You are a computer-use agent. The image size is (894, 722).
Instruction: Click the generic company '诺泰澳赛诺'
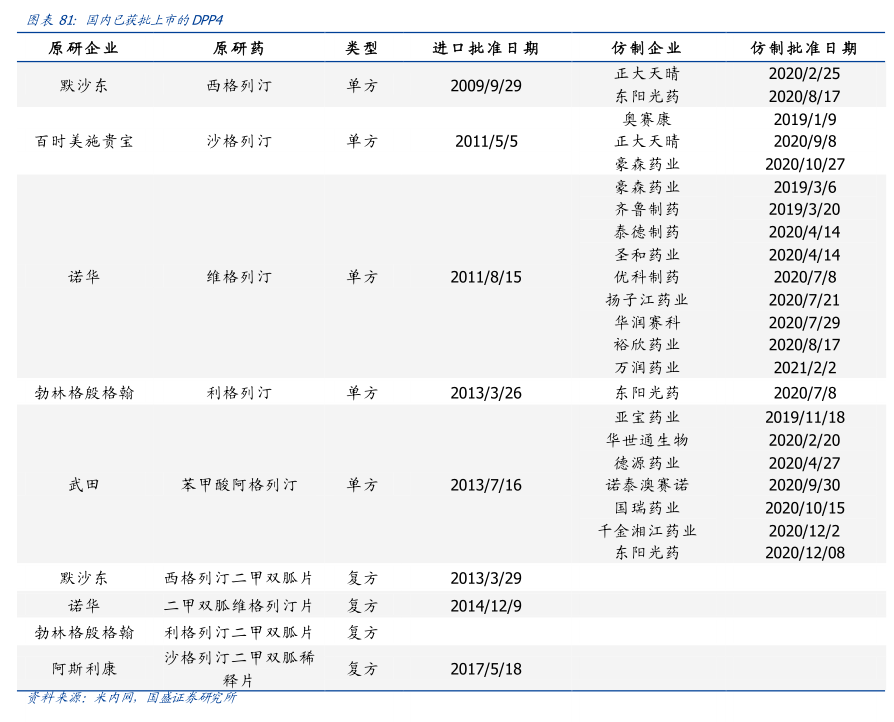[x=647, y=485]
